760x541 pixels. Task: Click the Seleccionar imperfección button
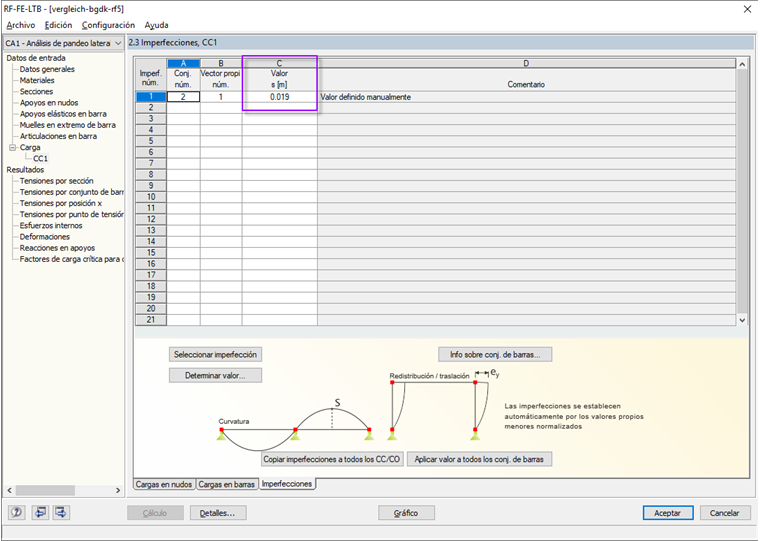click(x=215, y=354)
